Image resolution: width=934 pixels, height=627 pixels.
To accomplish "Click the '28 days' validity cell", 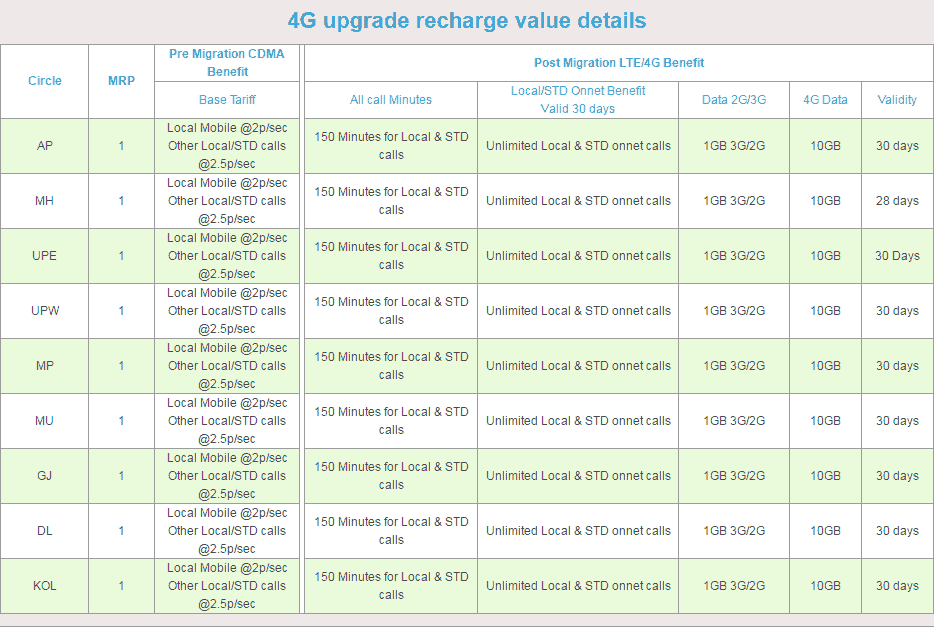I will [897, 201].
